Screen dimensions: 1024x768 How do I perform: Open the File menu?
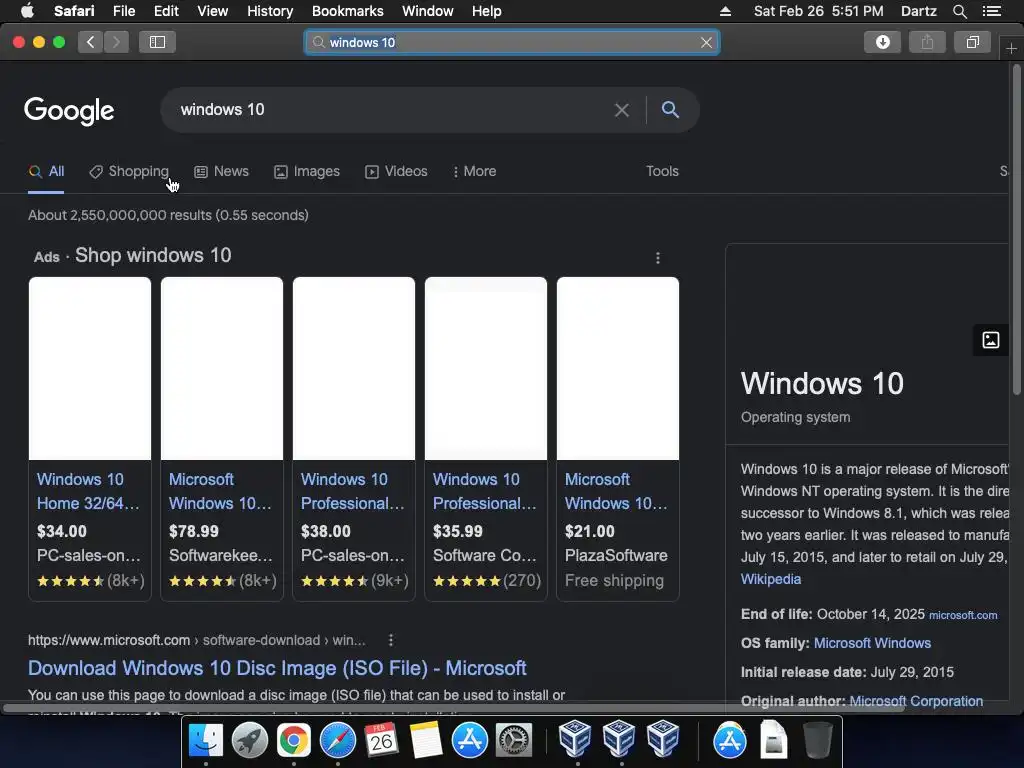click(x=123, y=11)
